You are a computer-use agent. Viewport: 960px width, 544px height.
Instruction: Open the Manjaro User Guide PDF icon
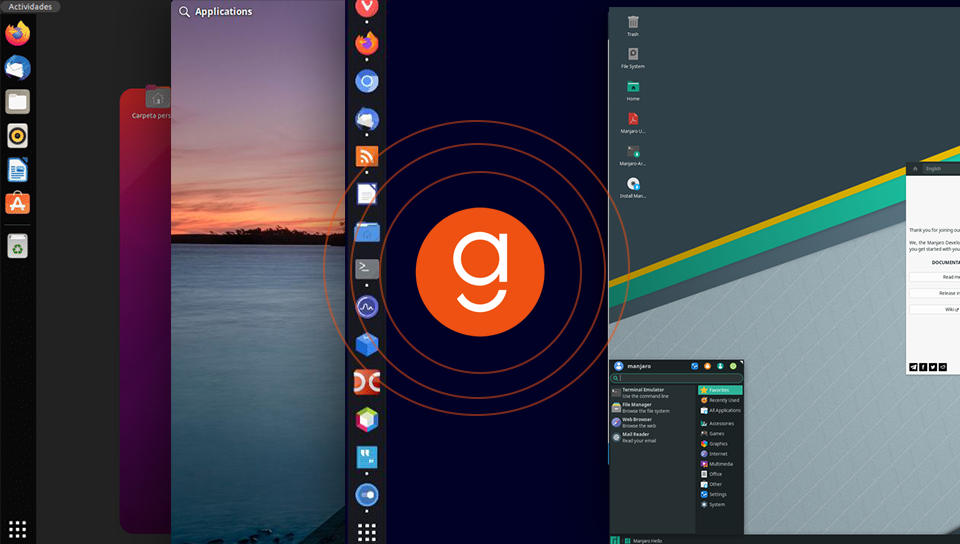[633, 123]
